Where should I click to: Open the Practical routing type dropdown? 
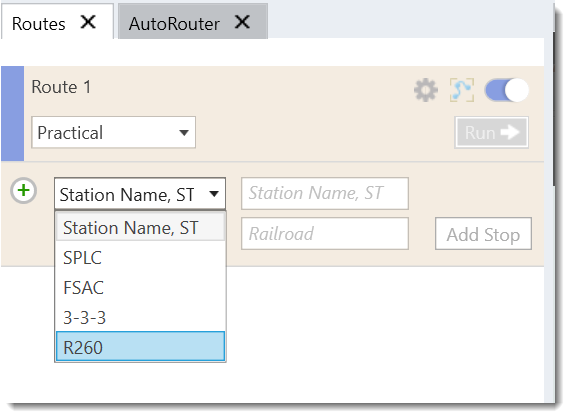(113, 132)
